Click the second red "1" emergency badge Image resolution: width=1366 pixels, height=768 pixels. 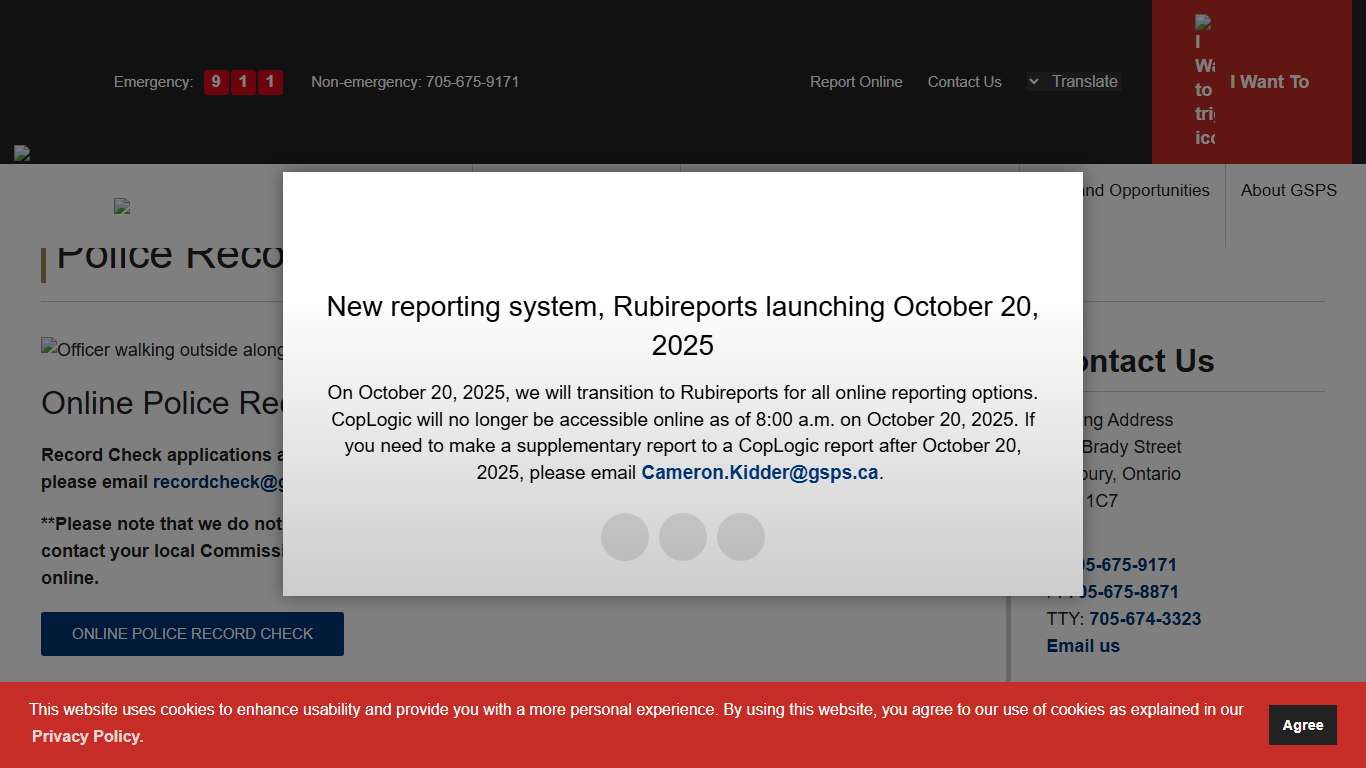click(268, 82)
